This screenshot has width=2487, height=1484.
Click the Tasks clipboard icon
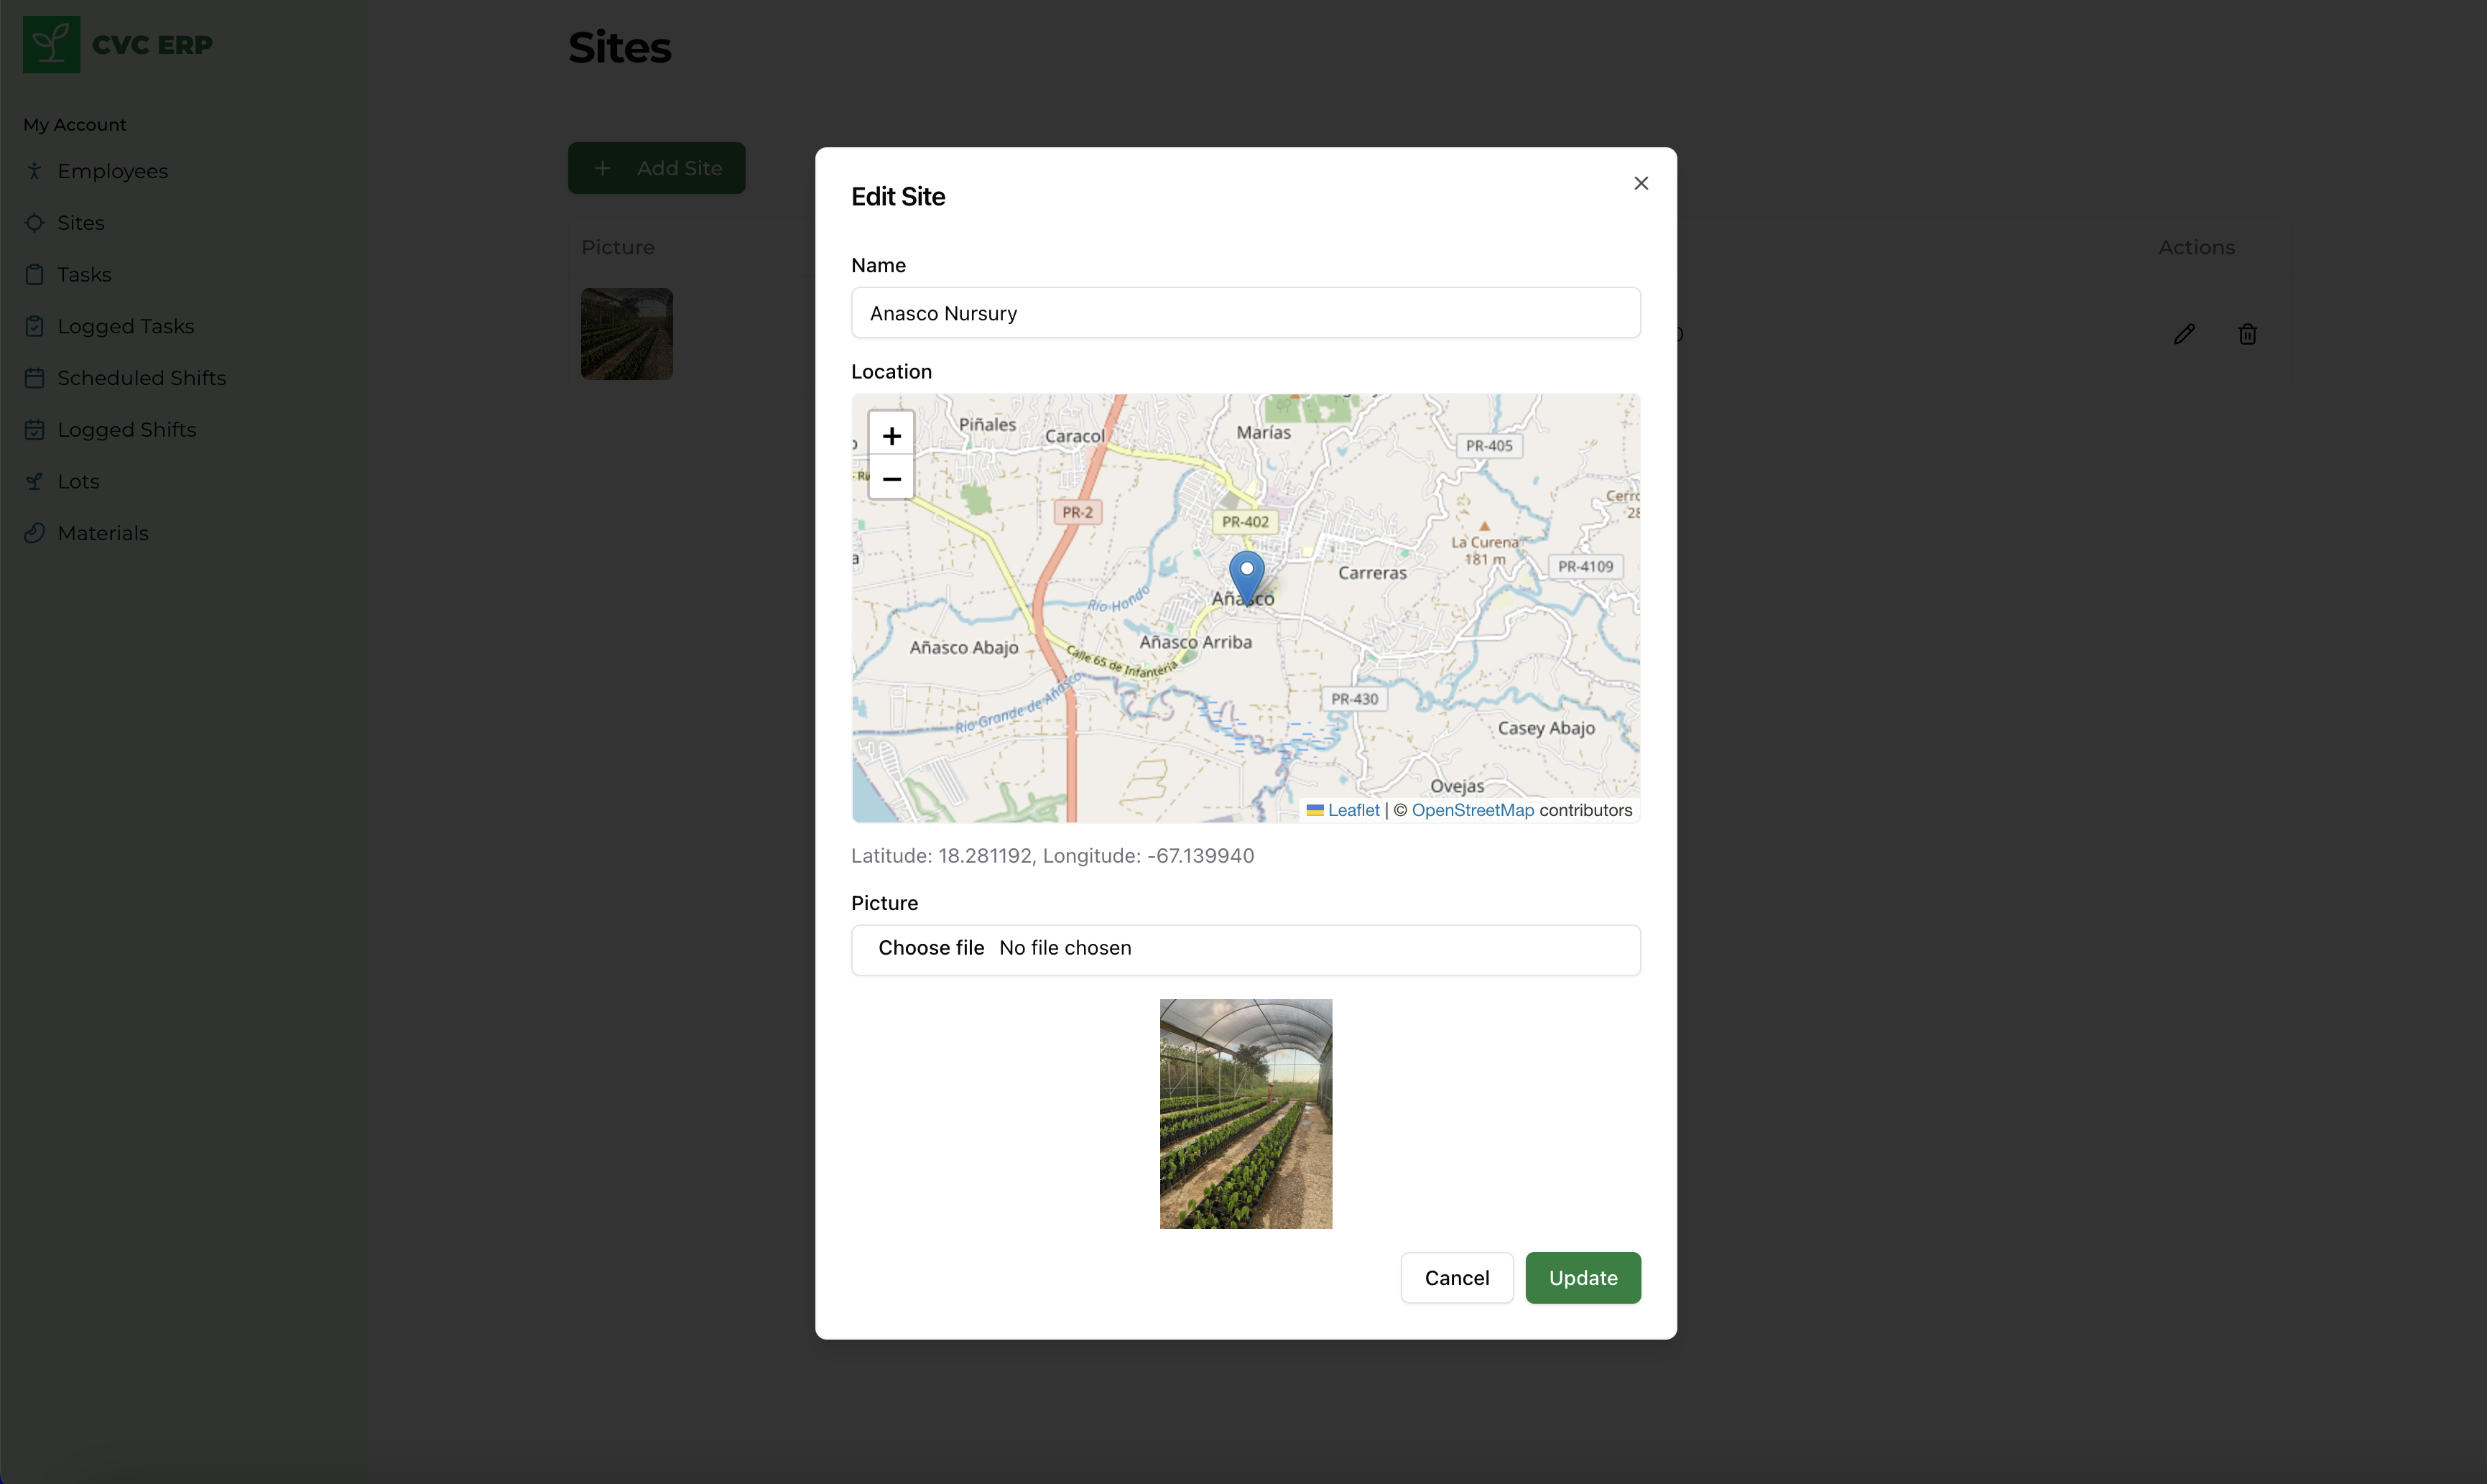pyautogui.click(x=35, y=273)
